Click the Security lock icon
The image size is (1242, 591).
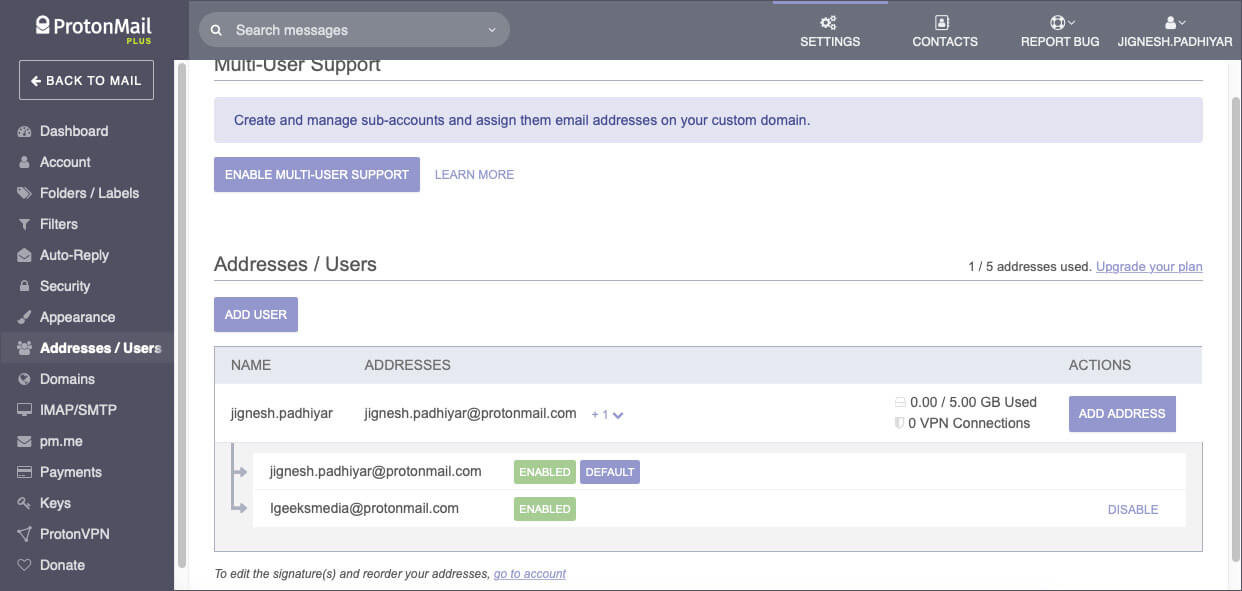pos(25,286)
